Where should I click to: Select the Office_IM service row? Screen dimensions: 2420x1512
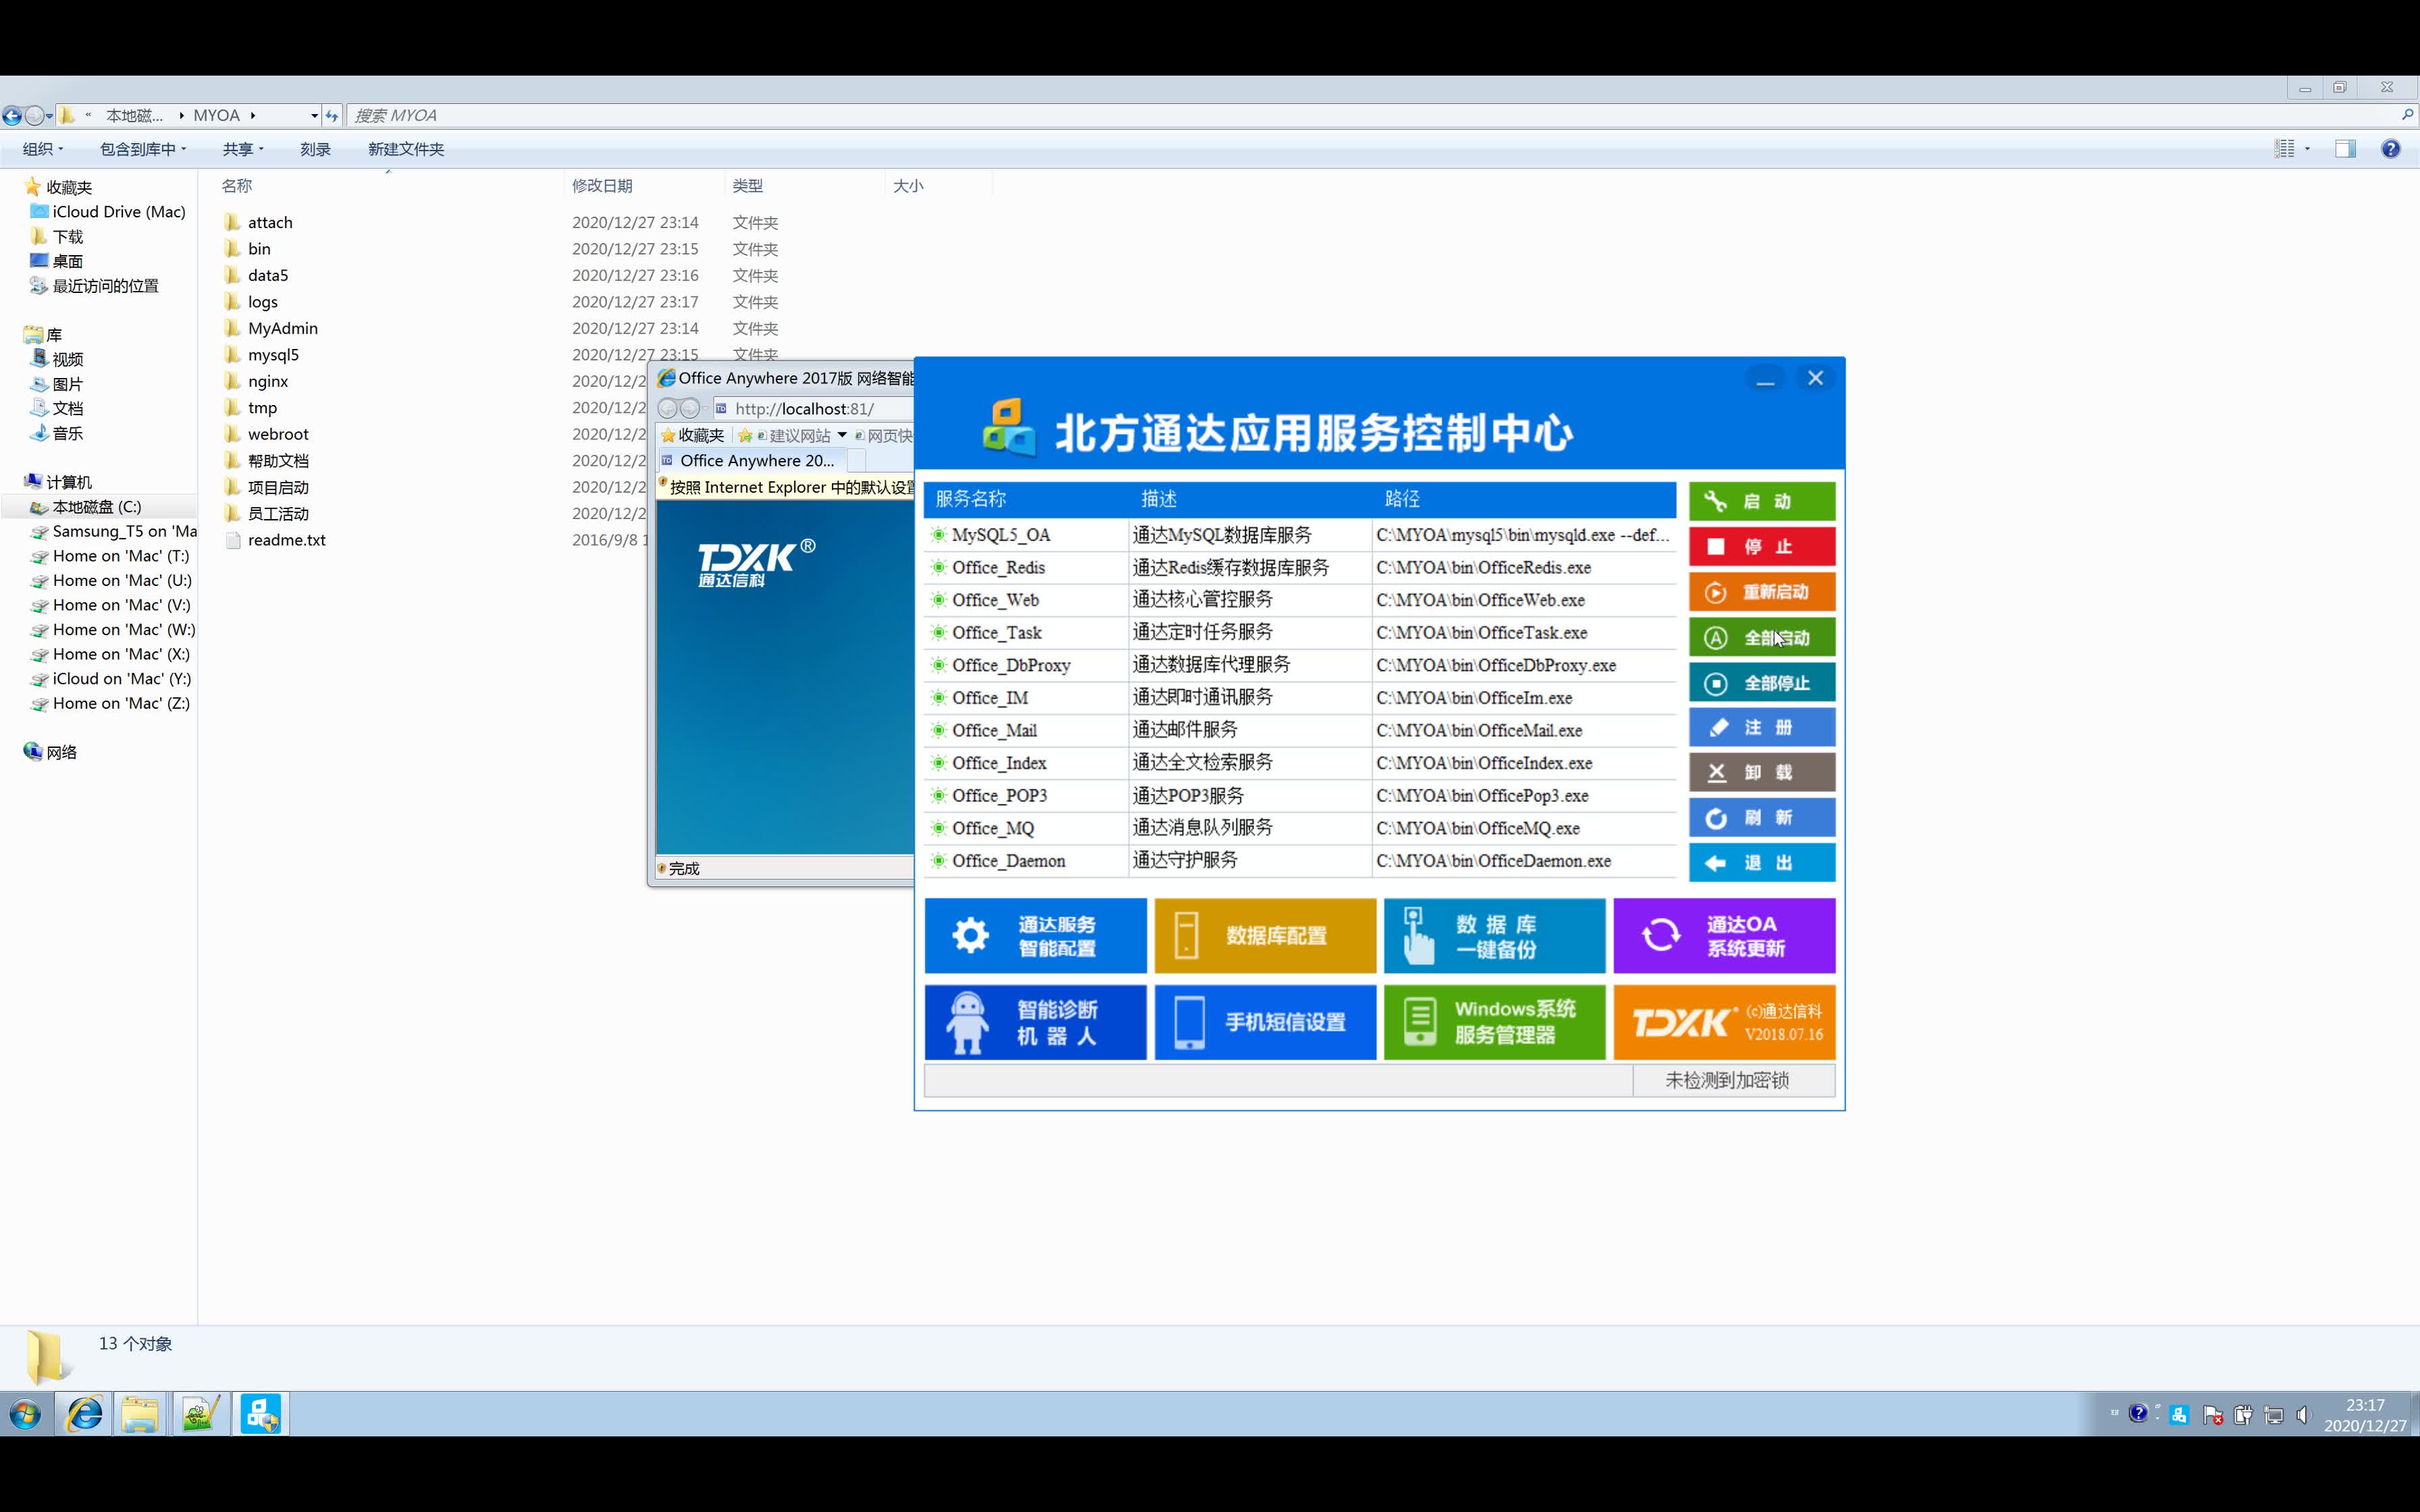1300,698
